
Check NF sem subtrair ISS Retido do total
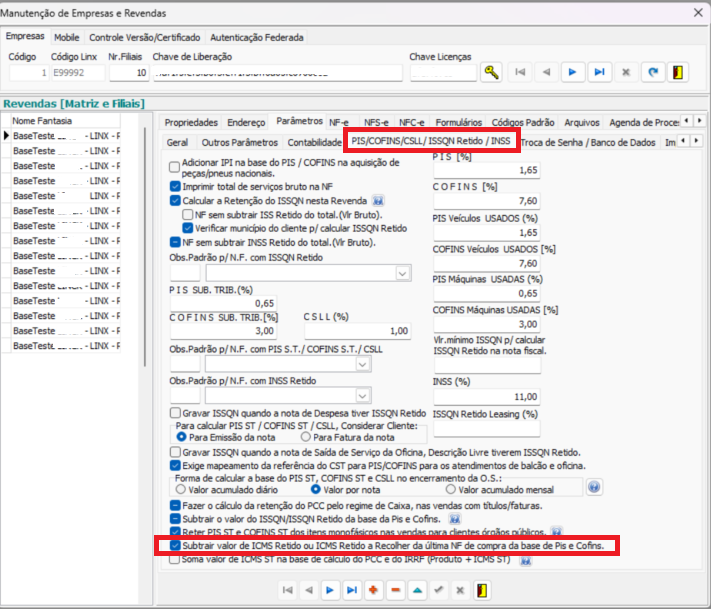187,214
